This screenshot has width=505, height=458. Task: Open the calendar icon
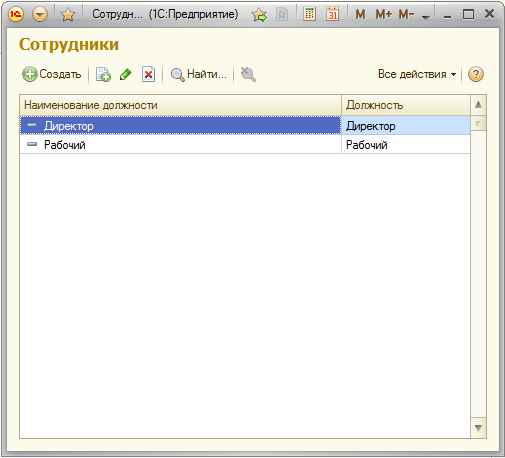tap(332, 14)
